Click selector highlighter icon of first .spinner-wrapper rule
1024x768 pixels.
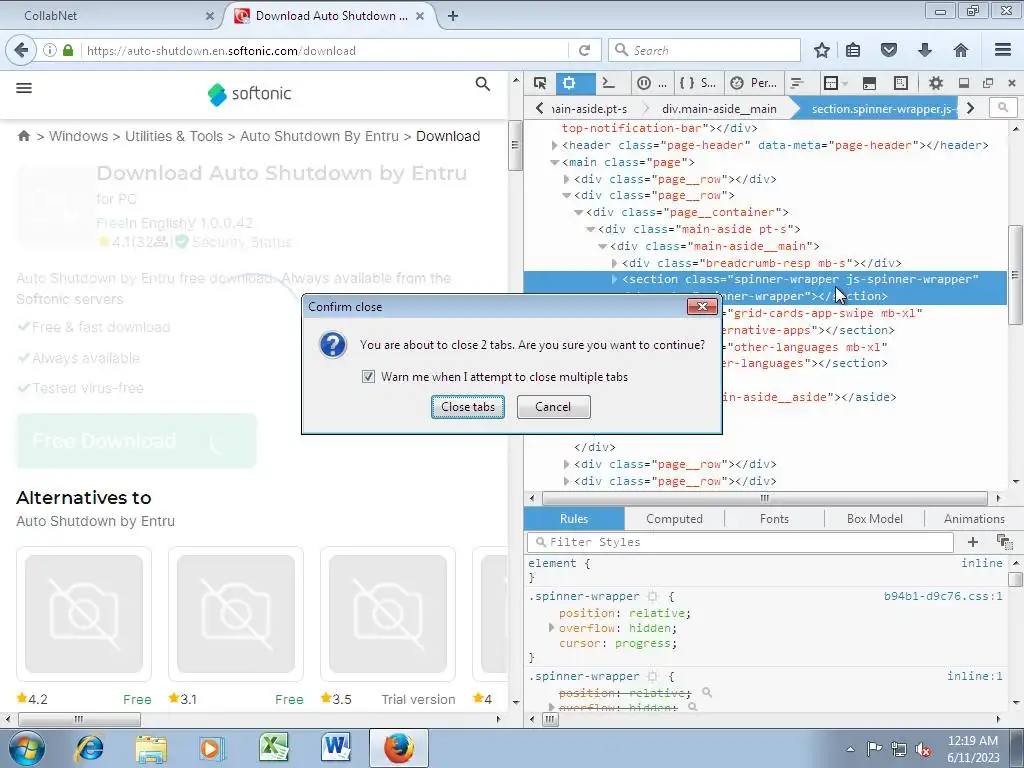pos(652,596)
